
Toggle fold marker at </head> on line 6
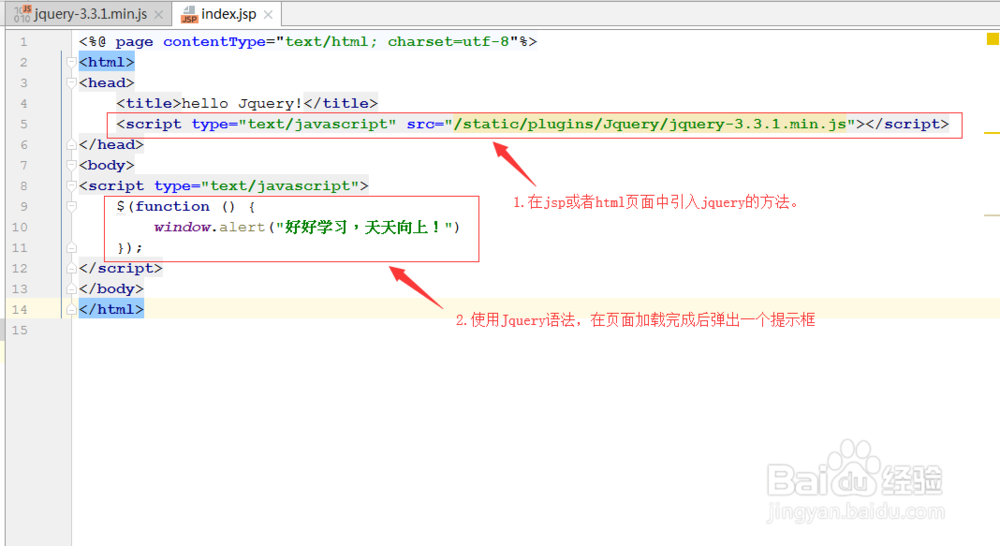tap(71, 144)
